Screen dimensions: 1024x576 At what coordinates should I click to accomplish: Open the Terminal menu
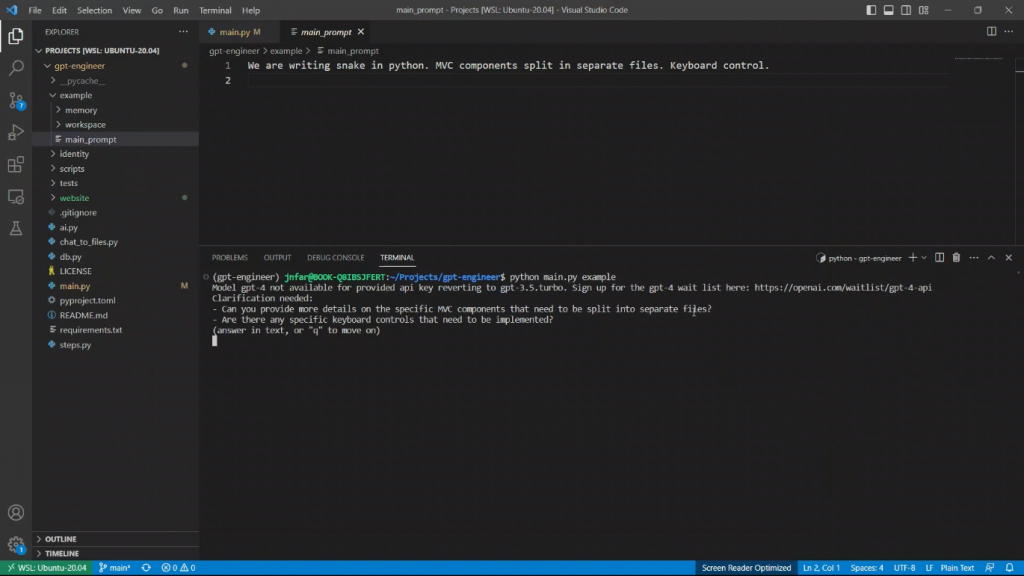[x=215, y=10]
